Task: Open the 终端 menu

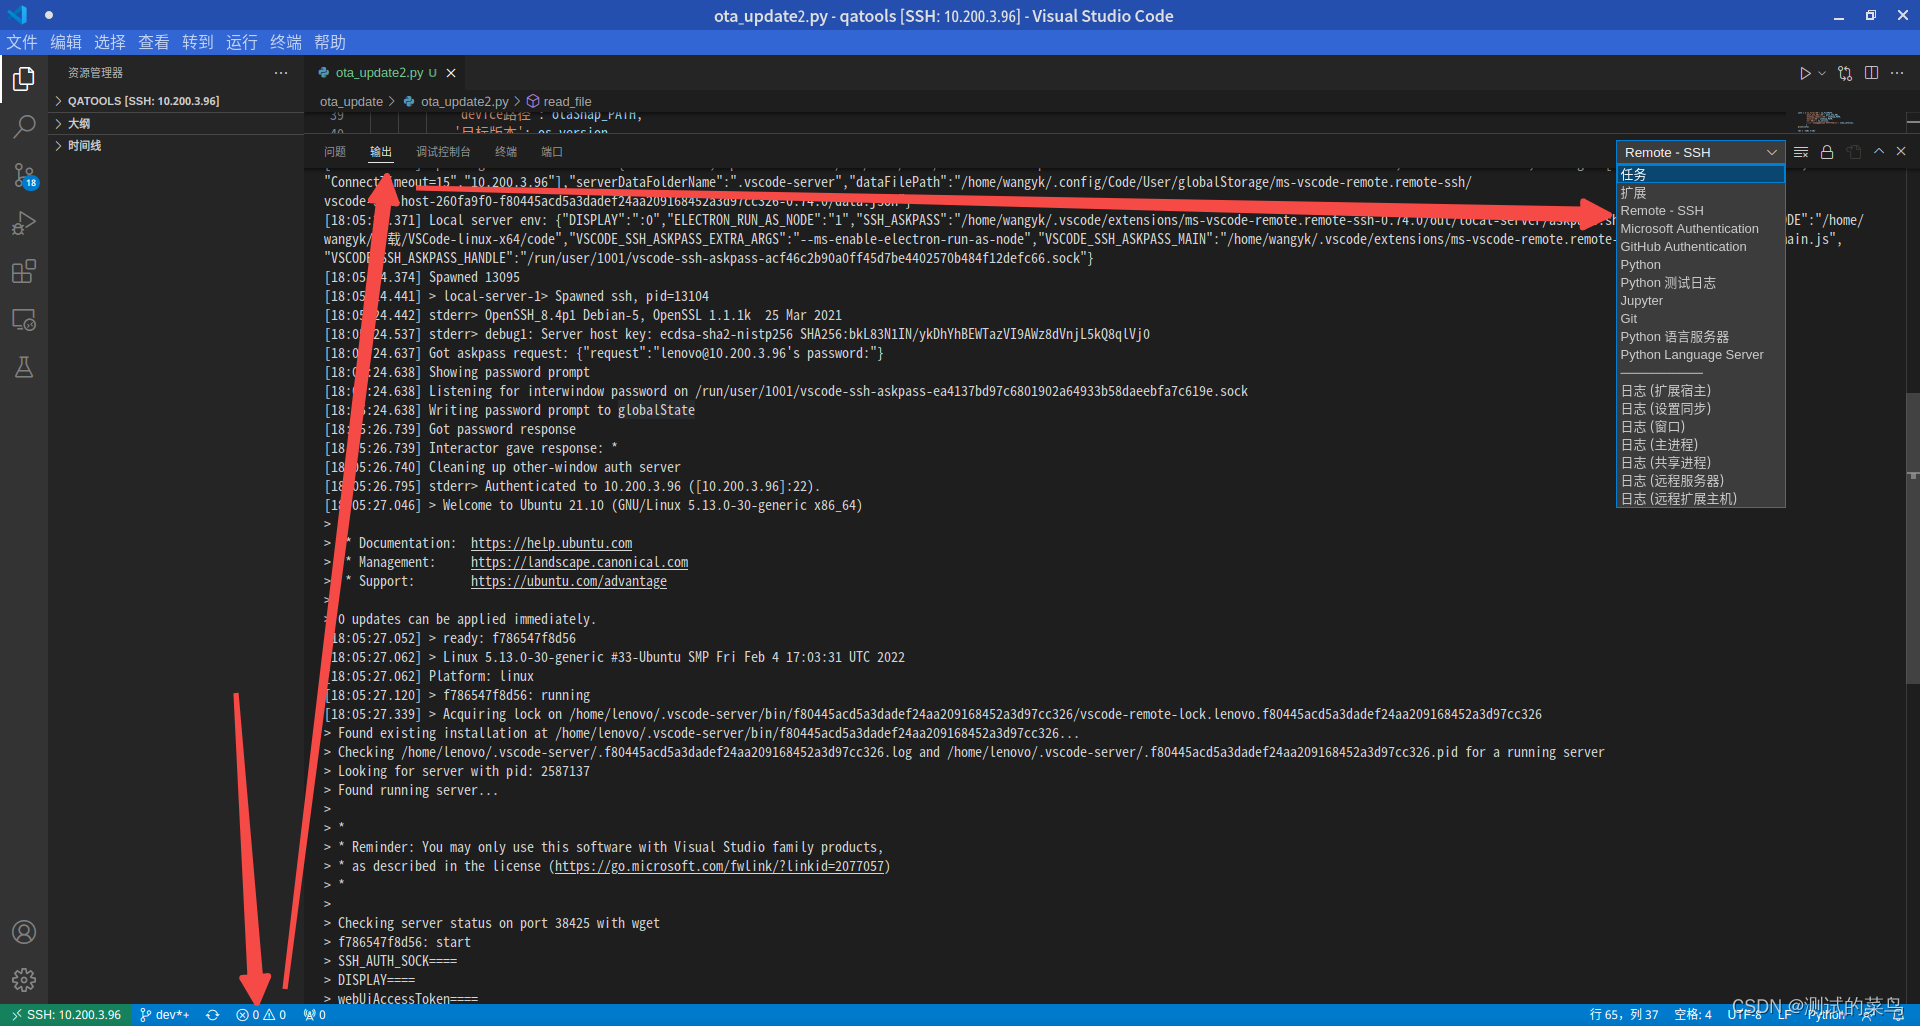Action: pos(286,42)
